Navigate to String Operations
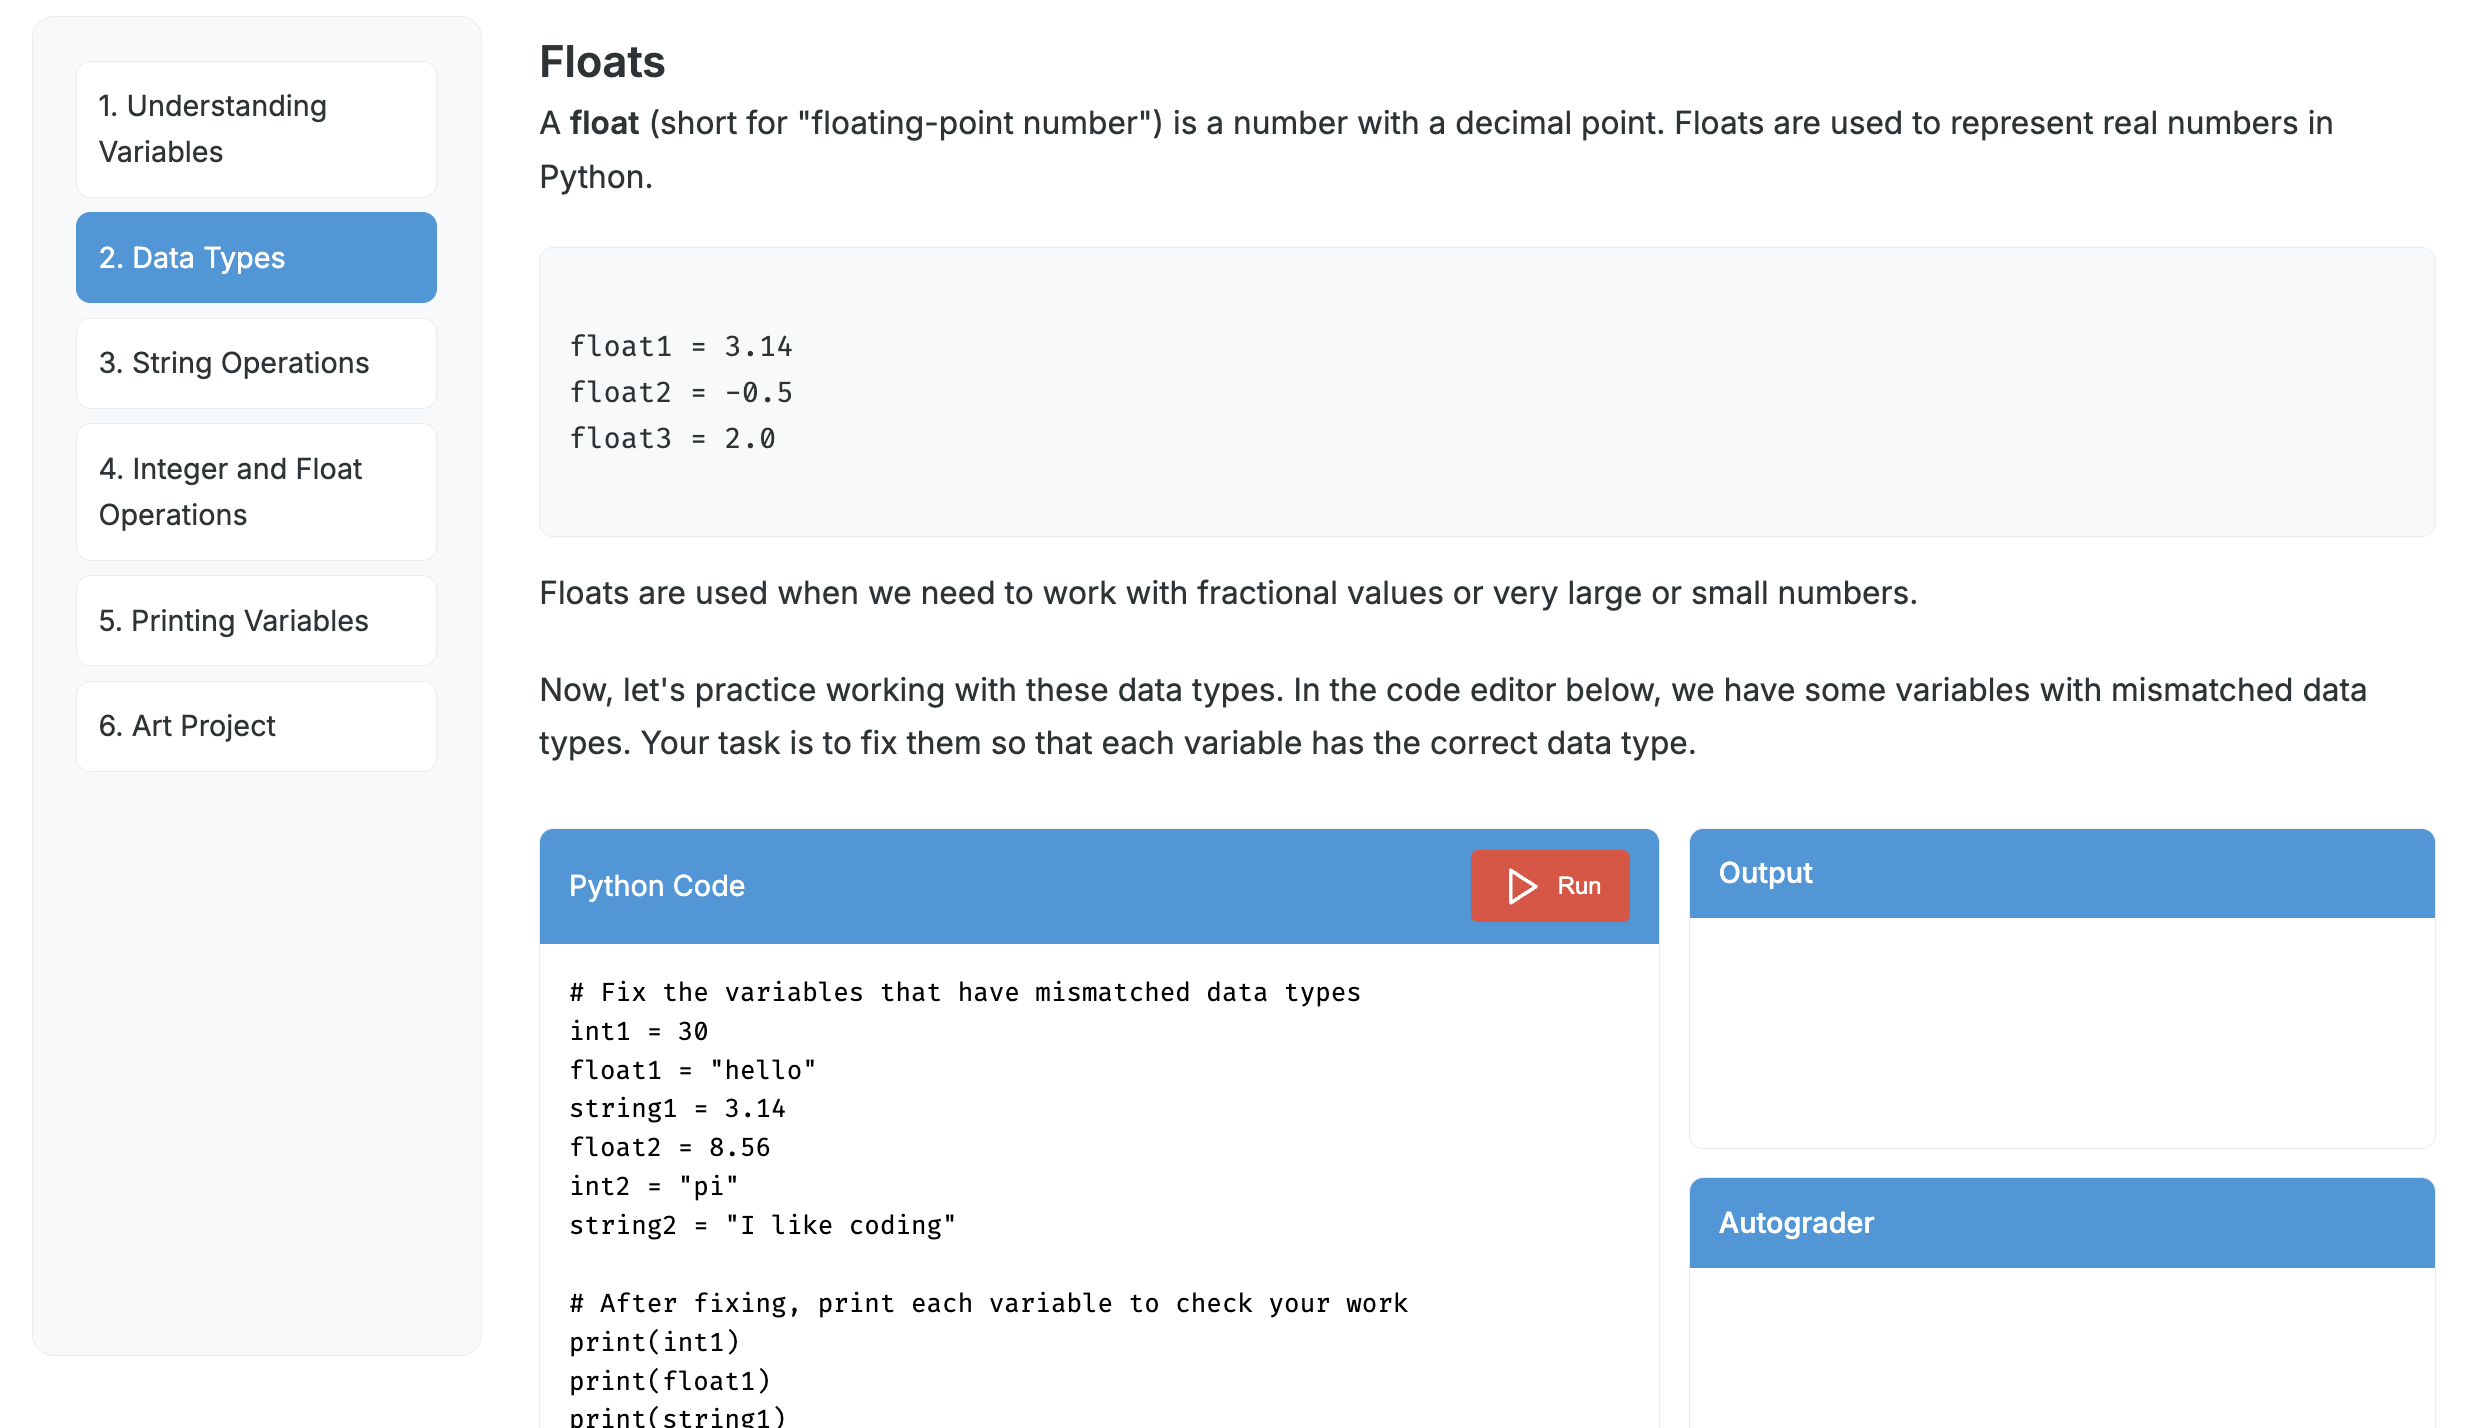Image resolution: width=2476 pixels, height=1428 pixels. pos(255,363)
